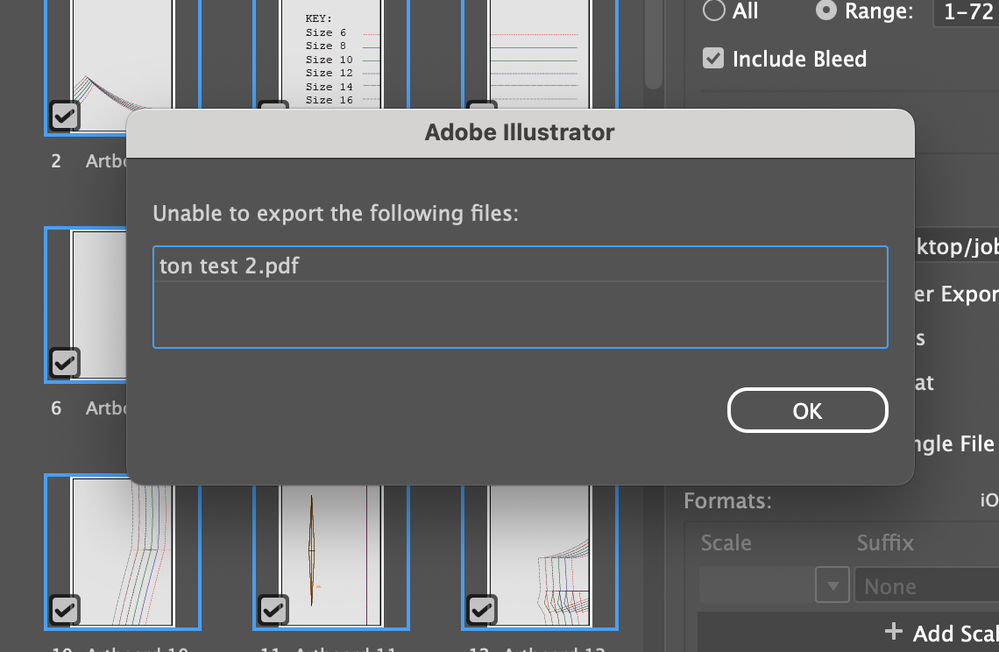
Task: Uncheck the Artboard 6 export checkbox
Action: [x=64, y=363]
